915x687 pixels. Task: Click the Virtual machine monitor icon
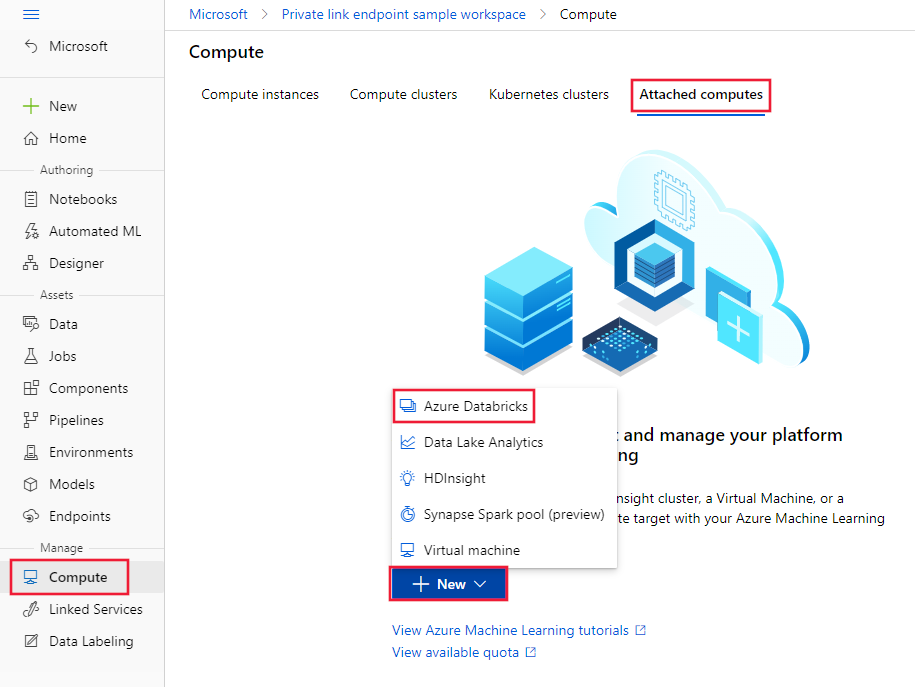(408, 550)
